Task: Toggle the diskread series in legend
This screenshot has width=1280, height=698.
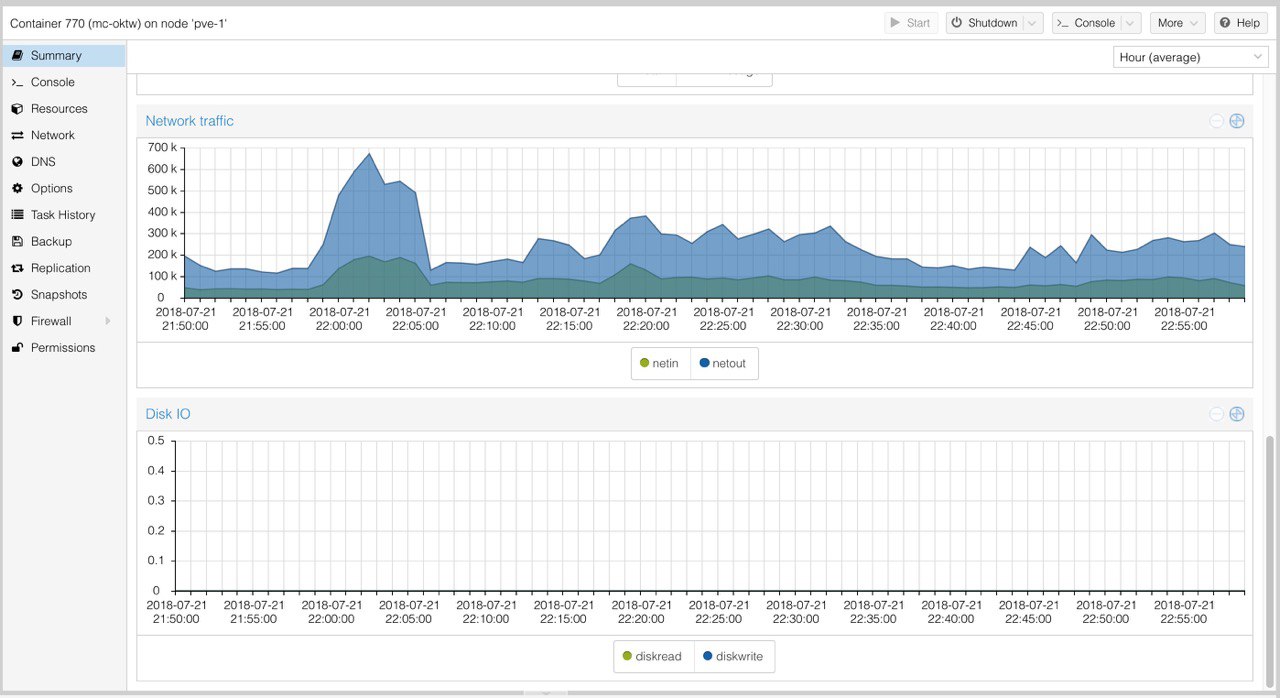Action: click(654, 656)
